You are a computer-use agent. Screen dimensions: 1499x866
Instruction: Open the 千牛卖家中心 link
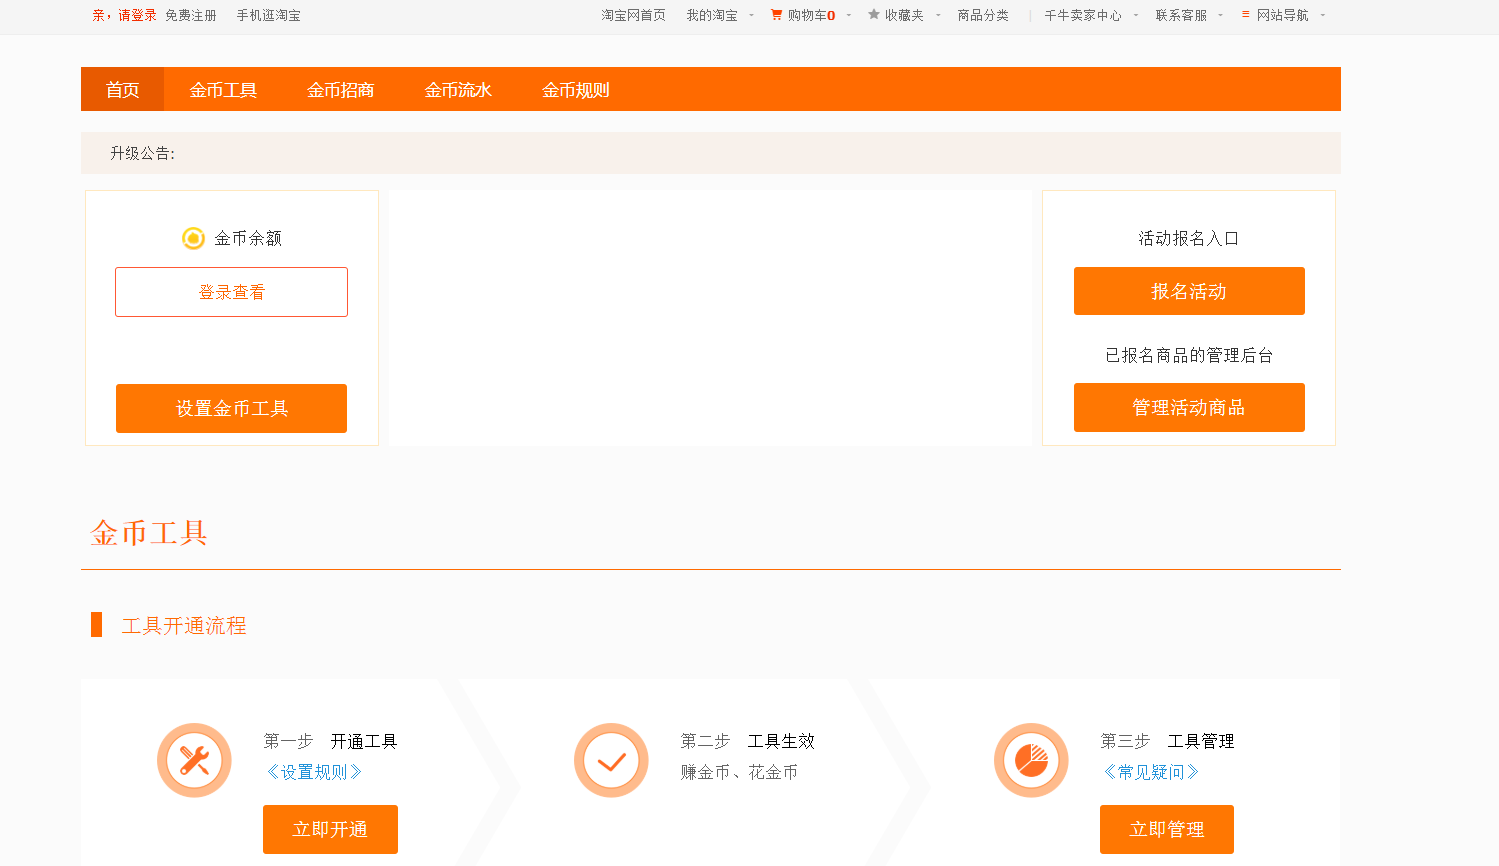[x=1083, y=15]
